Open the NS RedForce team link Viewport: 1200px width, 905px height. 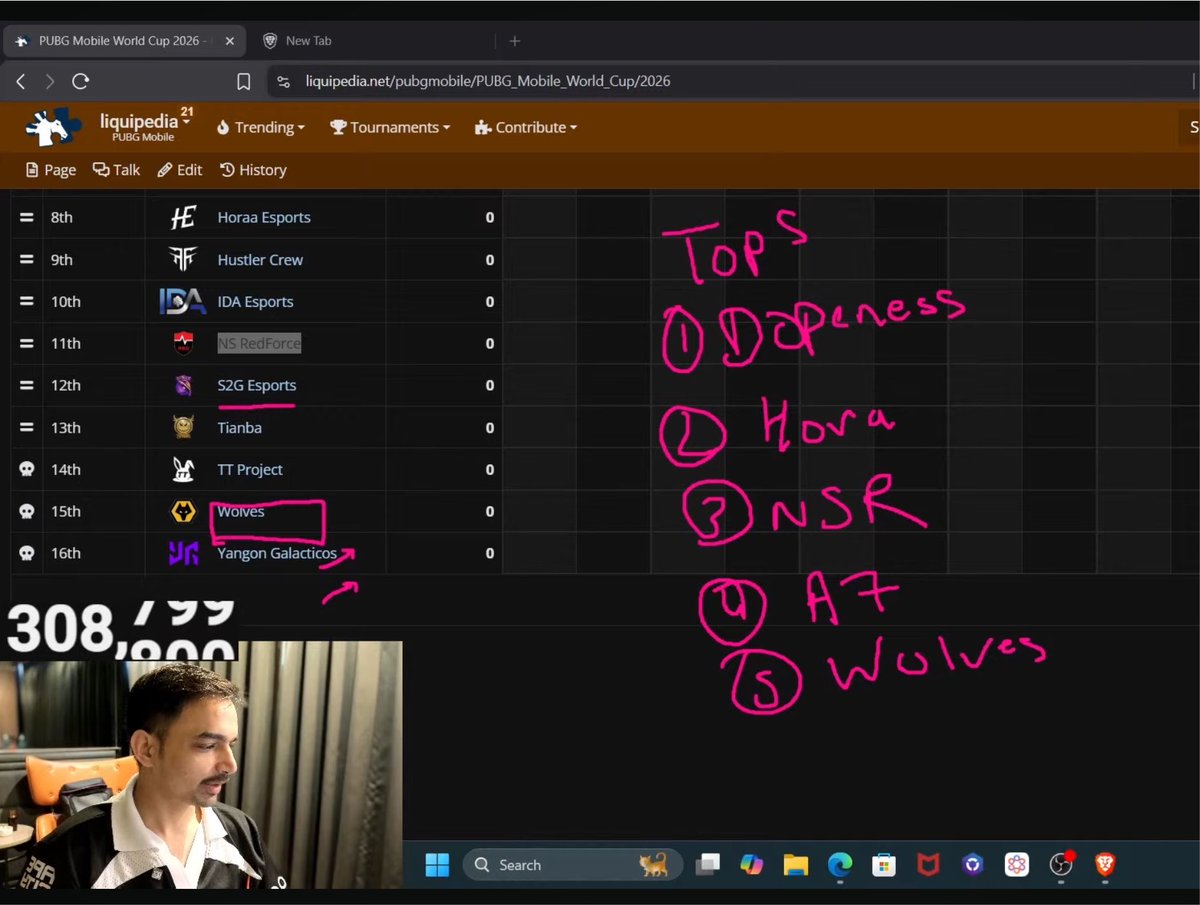[x=259, y=343]
